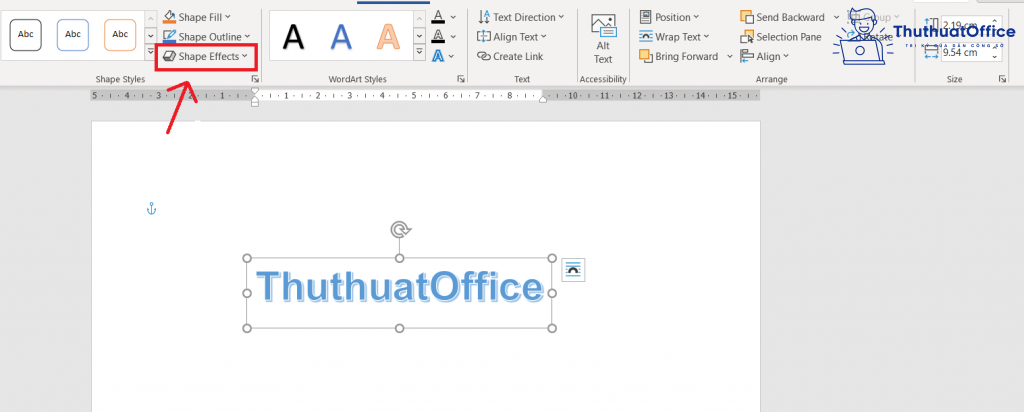Open the Text Effects dropdown arrow
Viewport: 1024px width, 412px height.
[x=453, y=57]
